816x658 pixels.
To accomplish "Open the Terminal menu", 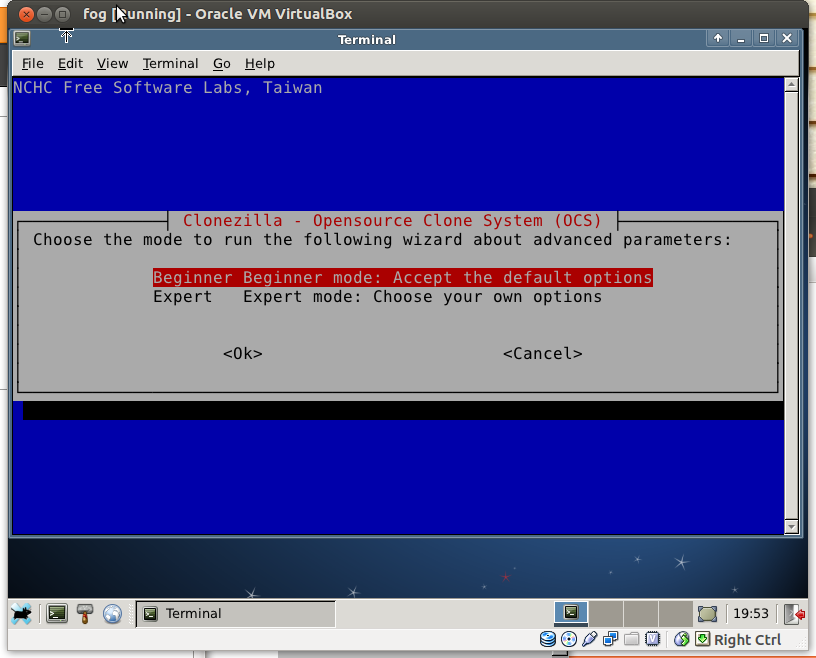I will tap(170, 63).
